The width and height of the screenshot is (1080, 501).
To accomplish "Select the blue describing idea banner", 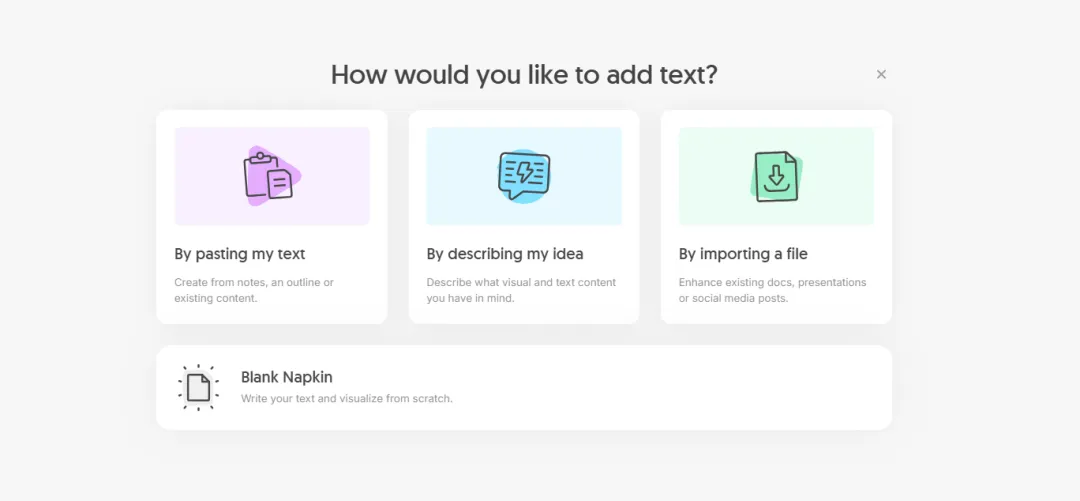I will point(524,176).
